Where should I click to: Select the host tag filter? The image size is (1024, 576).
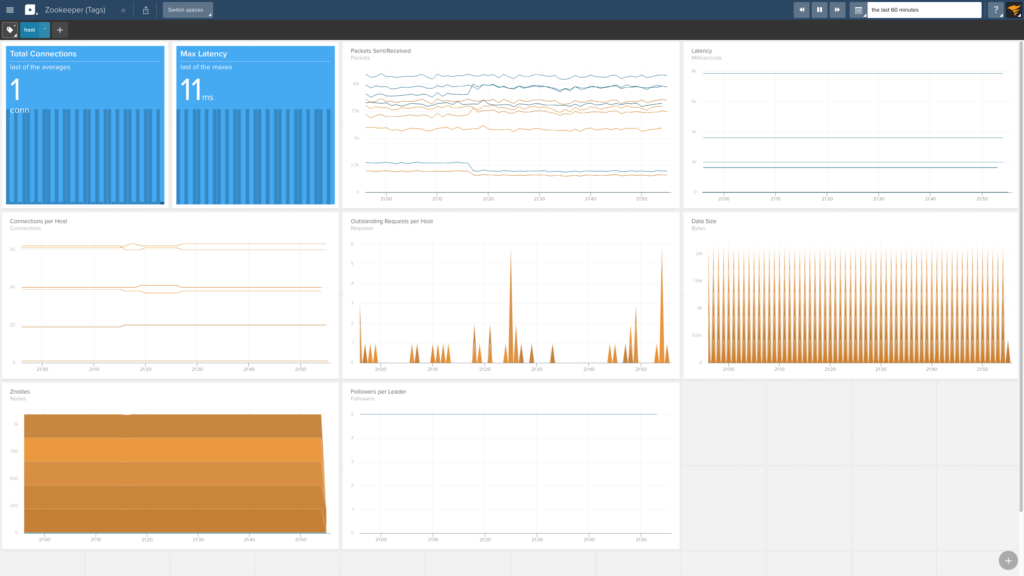(30, 30)
